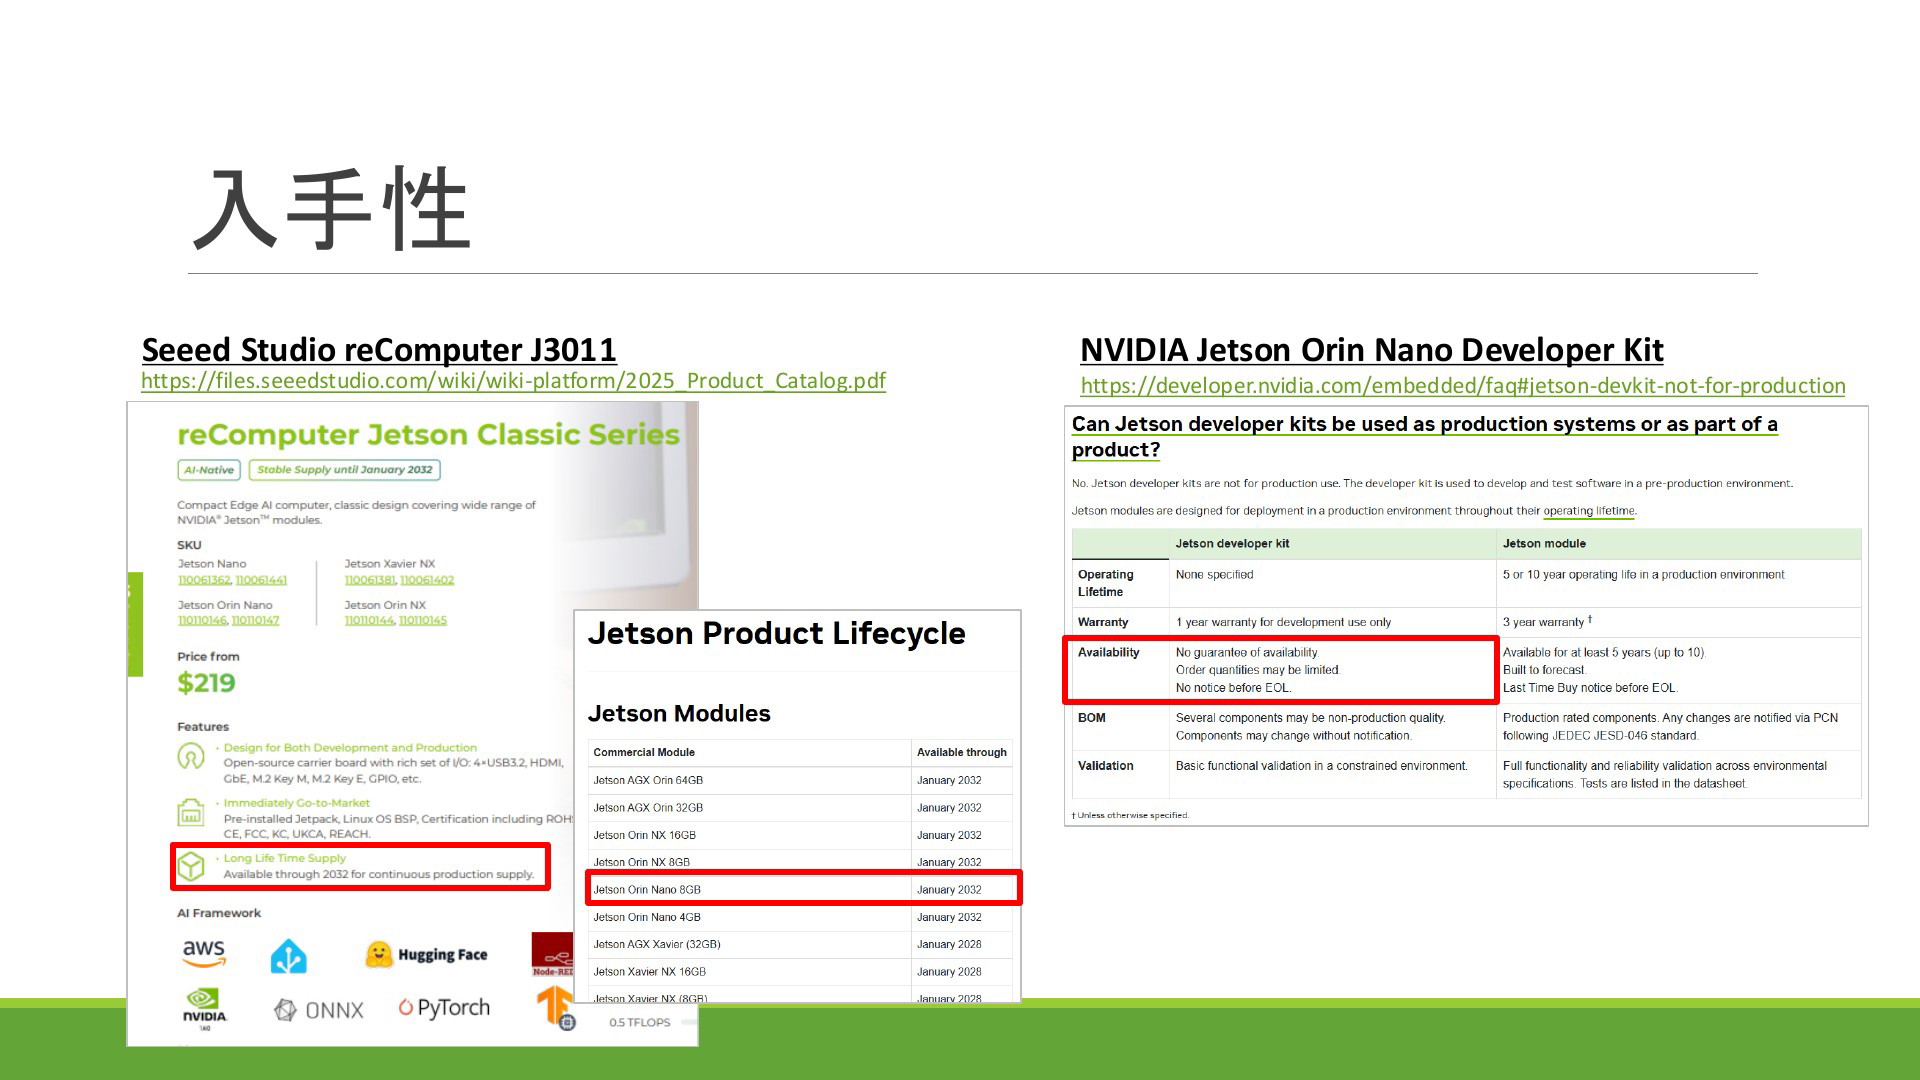This screenshot has height=1080, width=1920.
Task: Click the Price from label
Action: click(x=208, y=657)
